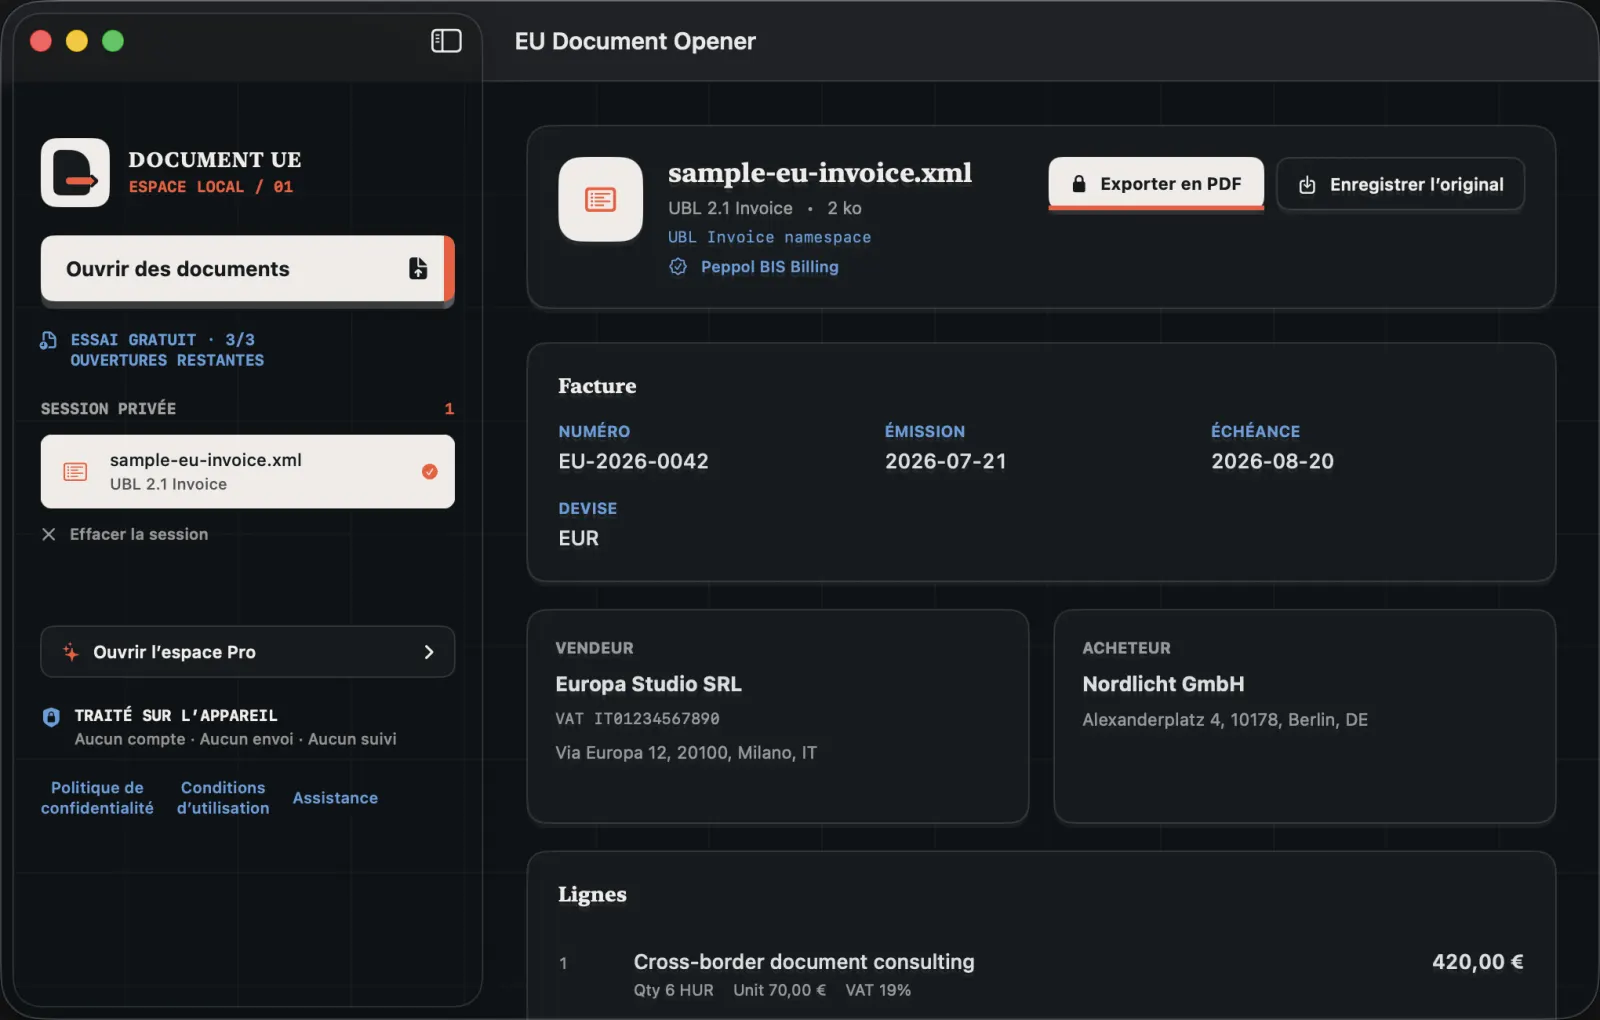The image size is (1600, 1020).
Task: Click the download icon on Enregistrer l'original
Action: [1307, 185]
